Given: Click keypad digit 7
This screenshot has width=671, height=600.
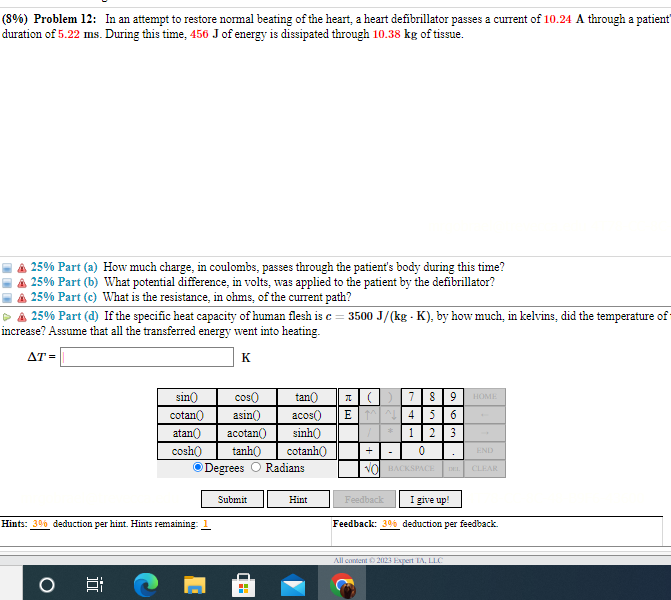Looking at the screenshot, I should coord(411,397).
